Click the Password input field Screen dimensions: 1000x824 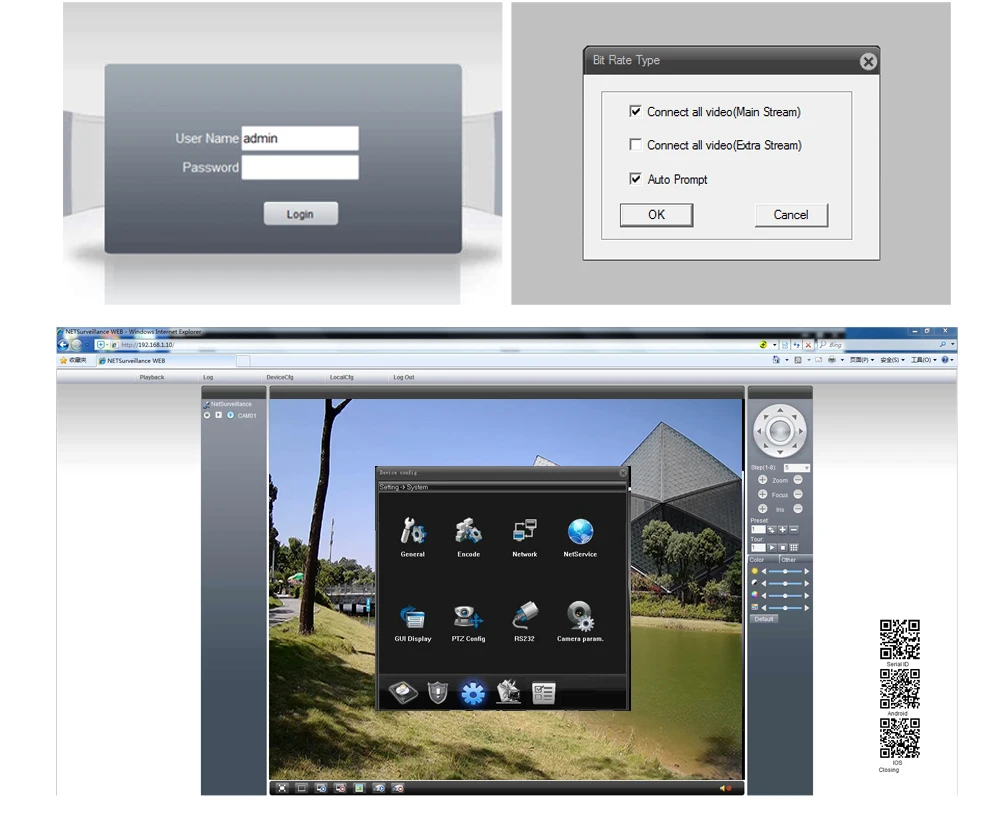click(x=300, y=167)
